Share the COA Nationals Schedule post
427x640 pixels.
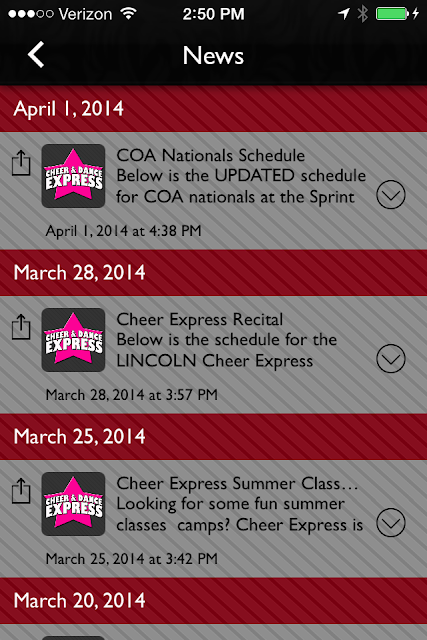tap(21, 163)
